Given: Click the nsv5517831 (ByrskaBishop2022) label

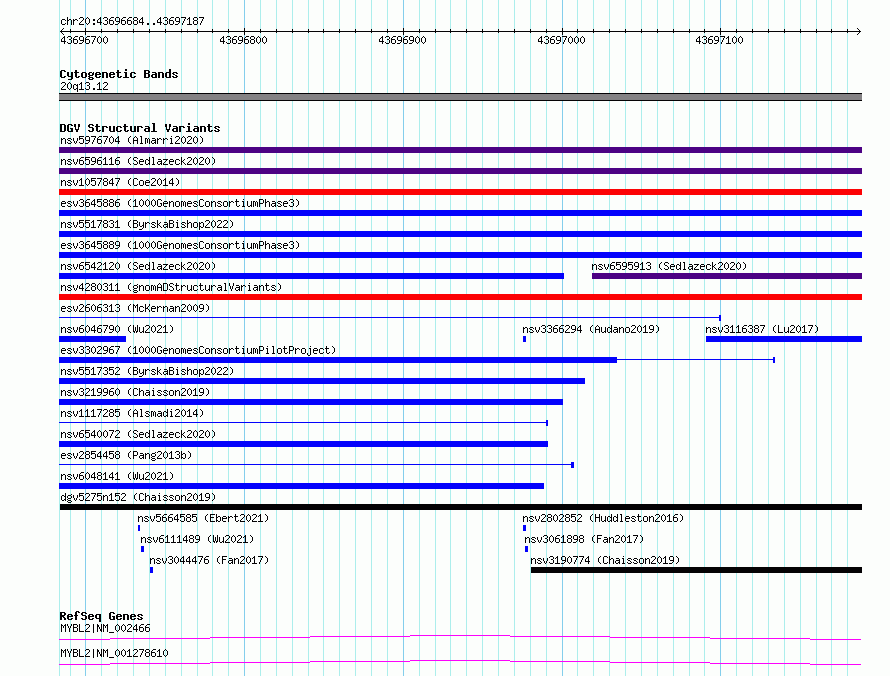Looking at the screenshot, I should [x=147, y=224].
